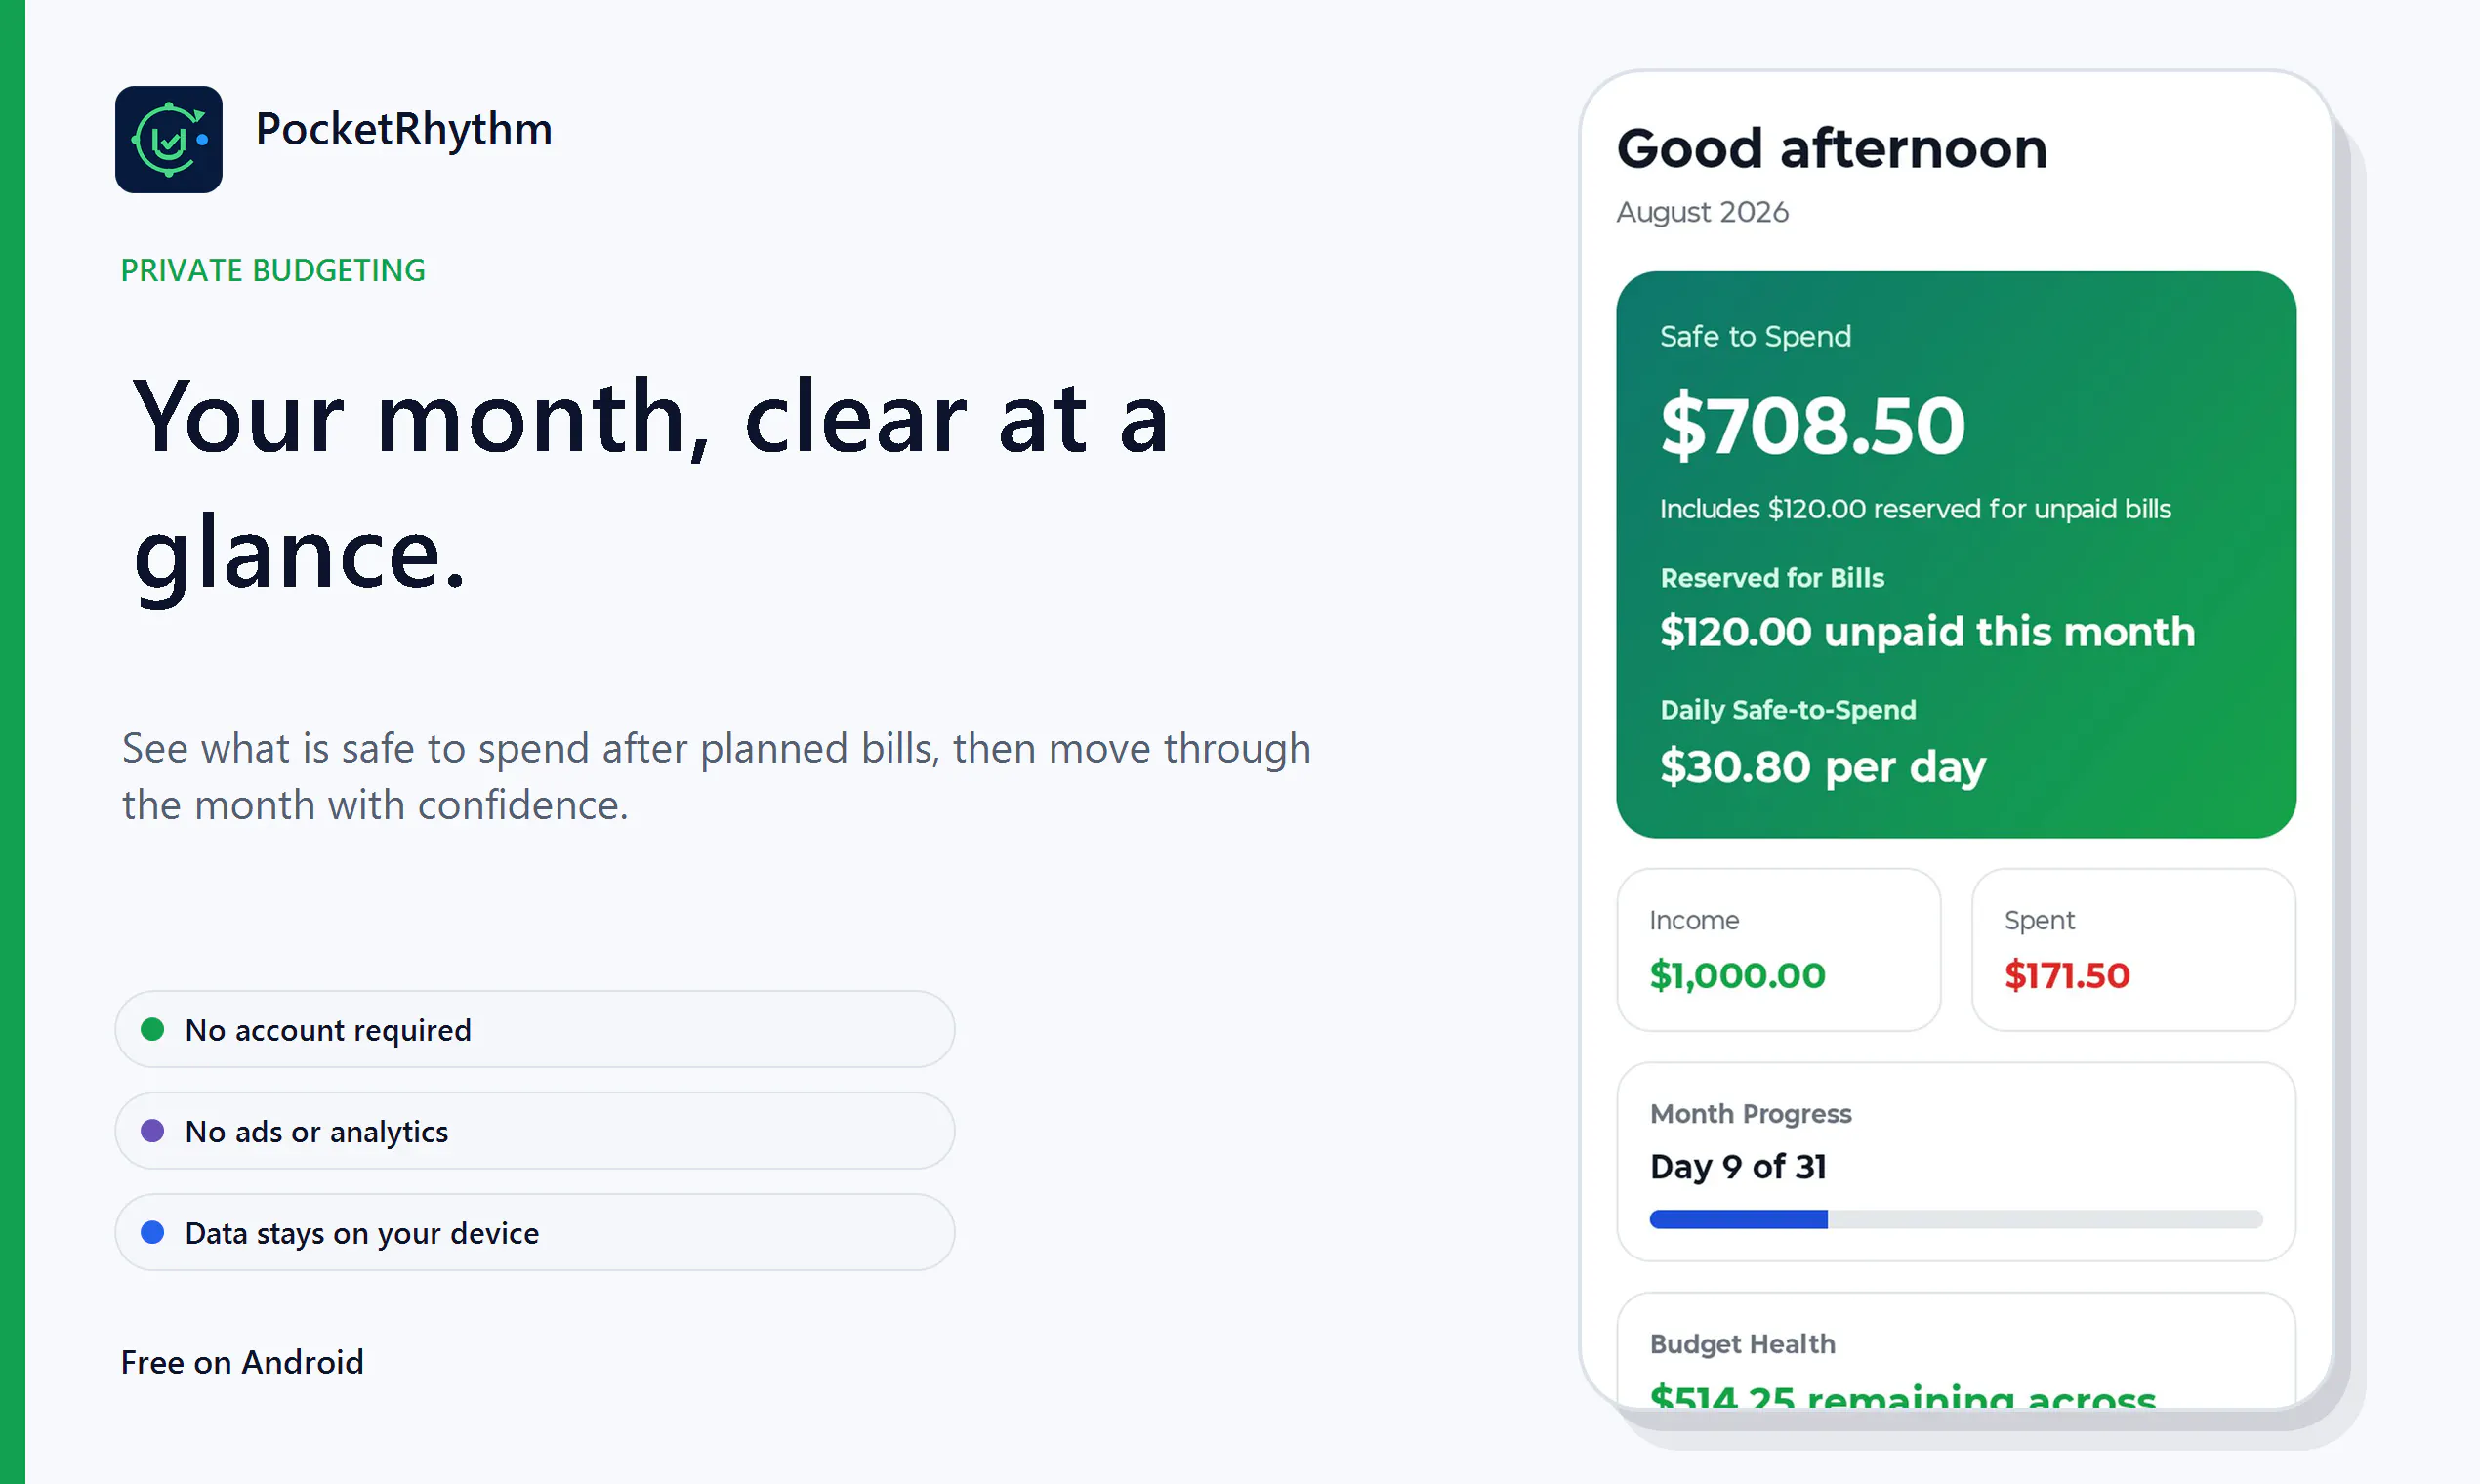Click the Good afternoon greeting heading
This screenshot has width=2480, height=1484.
1832,149
